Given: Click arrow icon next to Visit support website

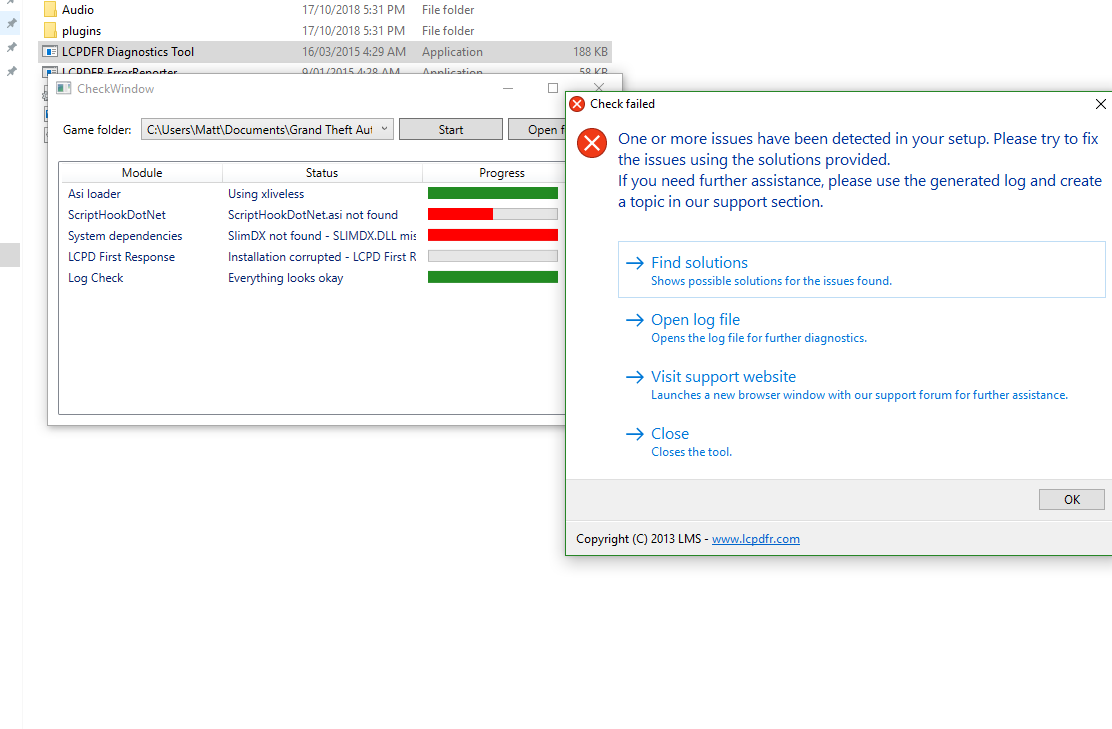Looking at the screenshot, I should [x=634, y=377].
